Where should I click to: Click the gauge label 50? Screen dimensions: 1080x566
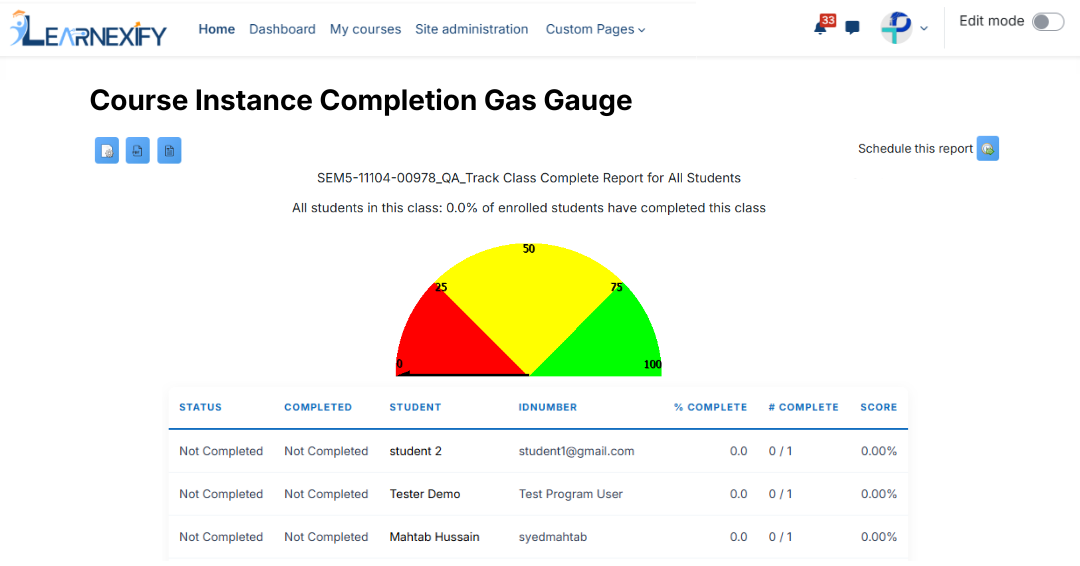point(529,249)
